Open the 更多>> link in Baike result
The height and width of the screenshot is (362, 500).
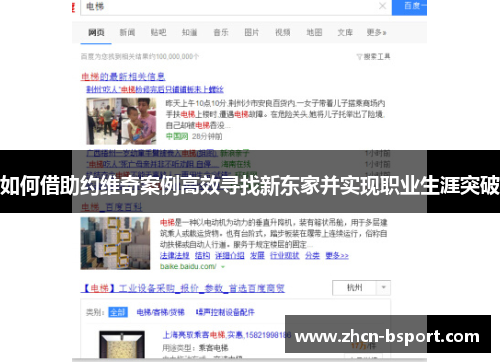[337, 256]
